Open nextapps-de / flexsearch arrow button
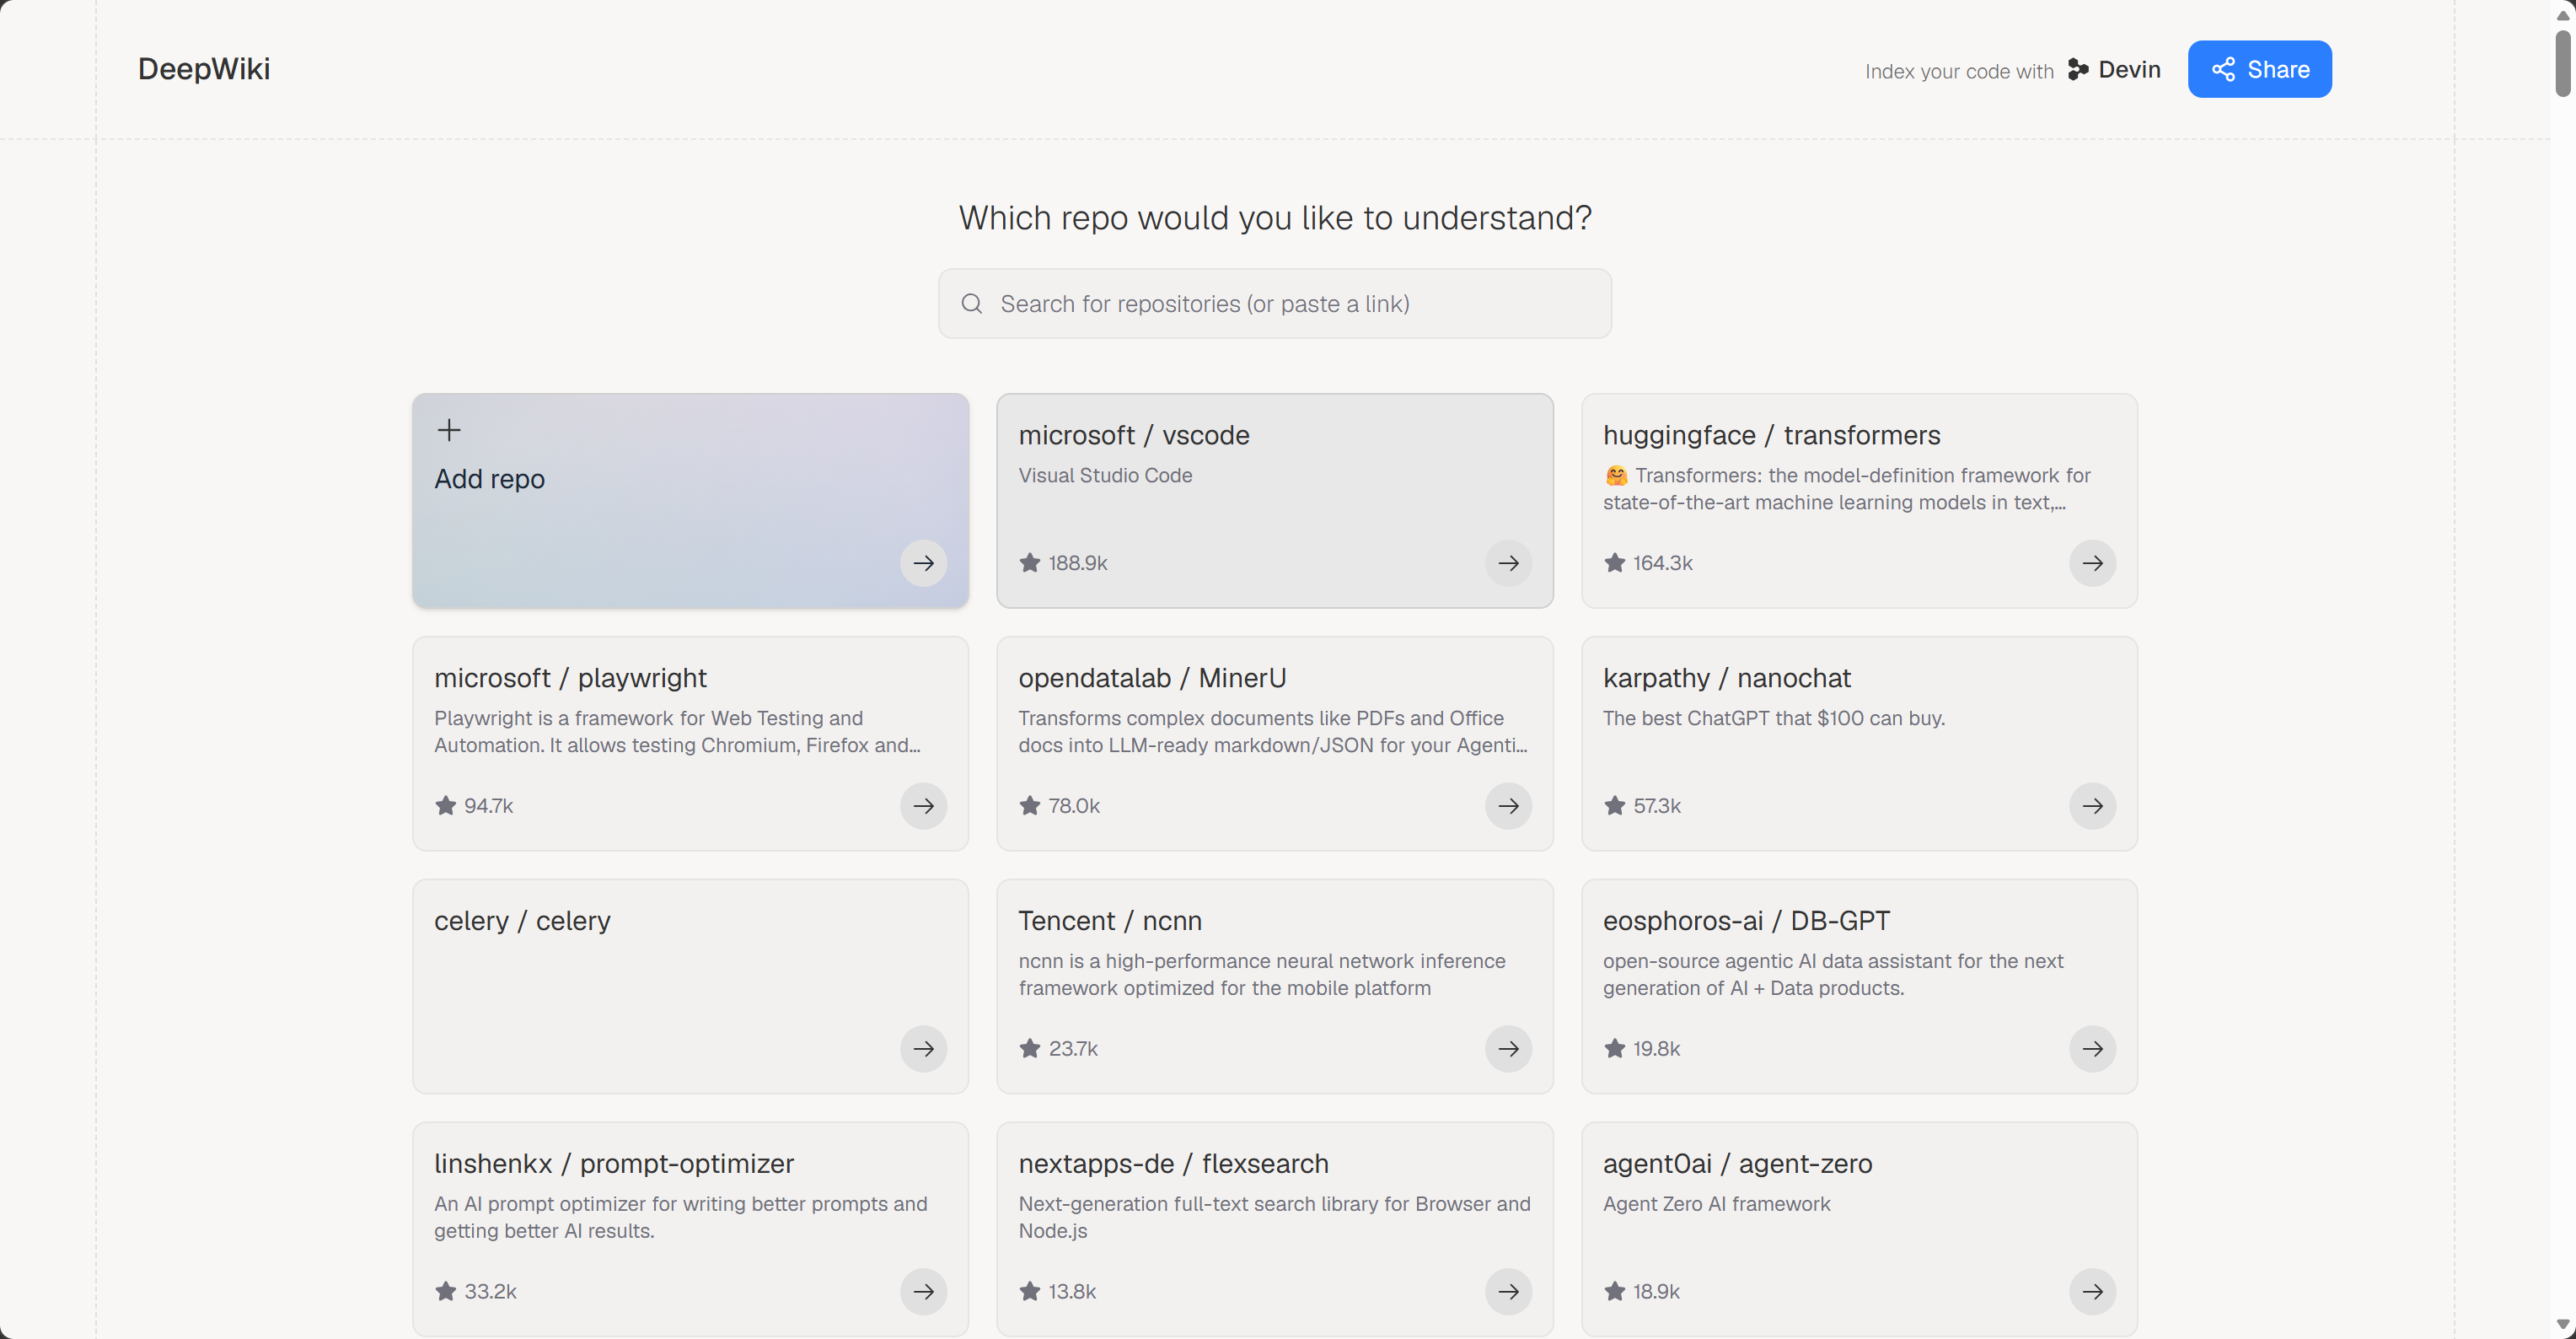The width and height of the screenshot is (2576, 1339). pyautogui.click(x=1508, y=1292)
